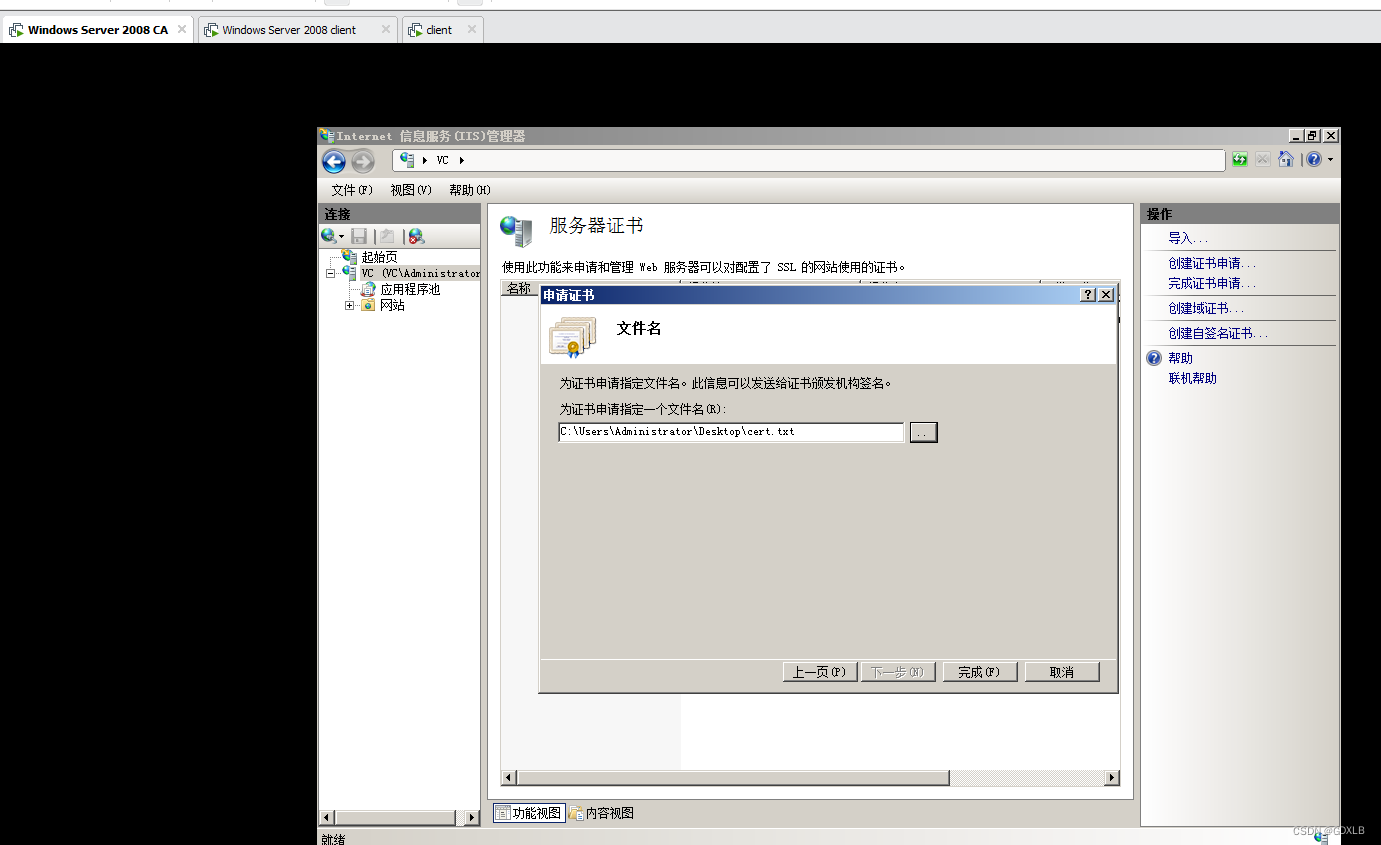Open Help via the blue question mark in the top toolbar

pos(1314,159)
